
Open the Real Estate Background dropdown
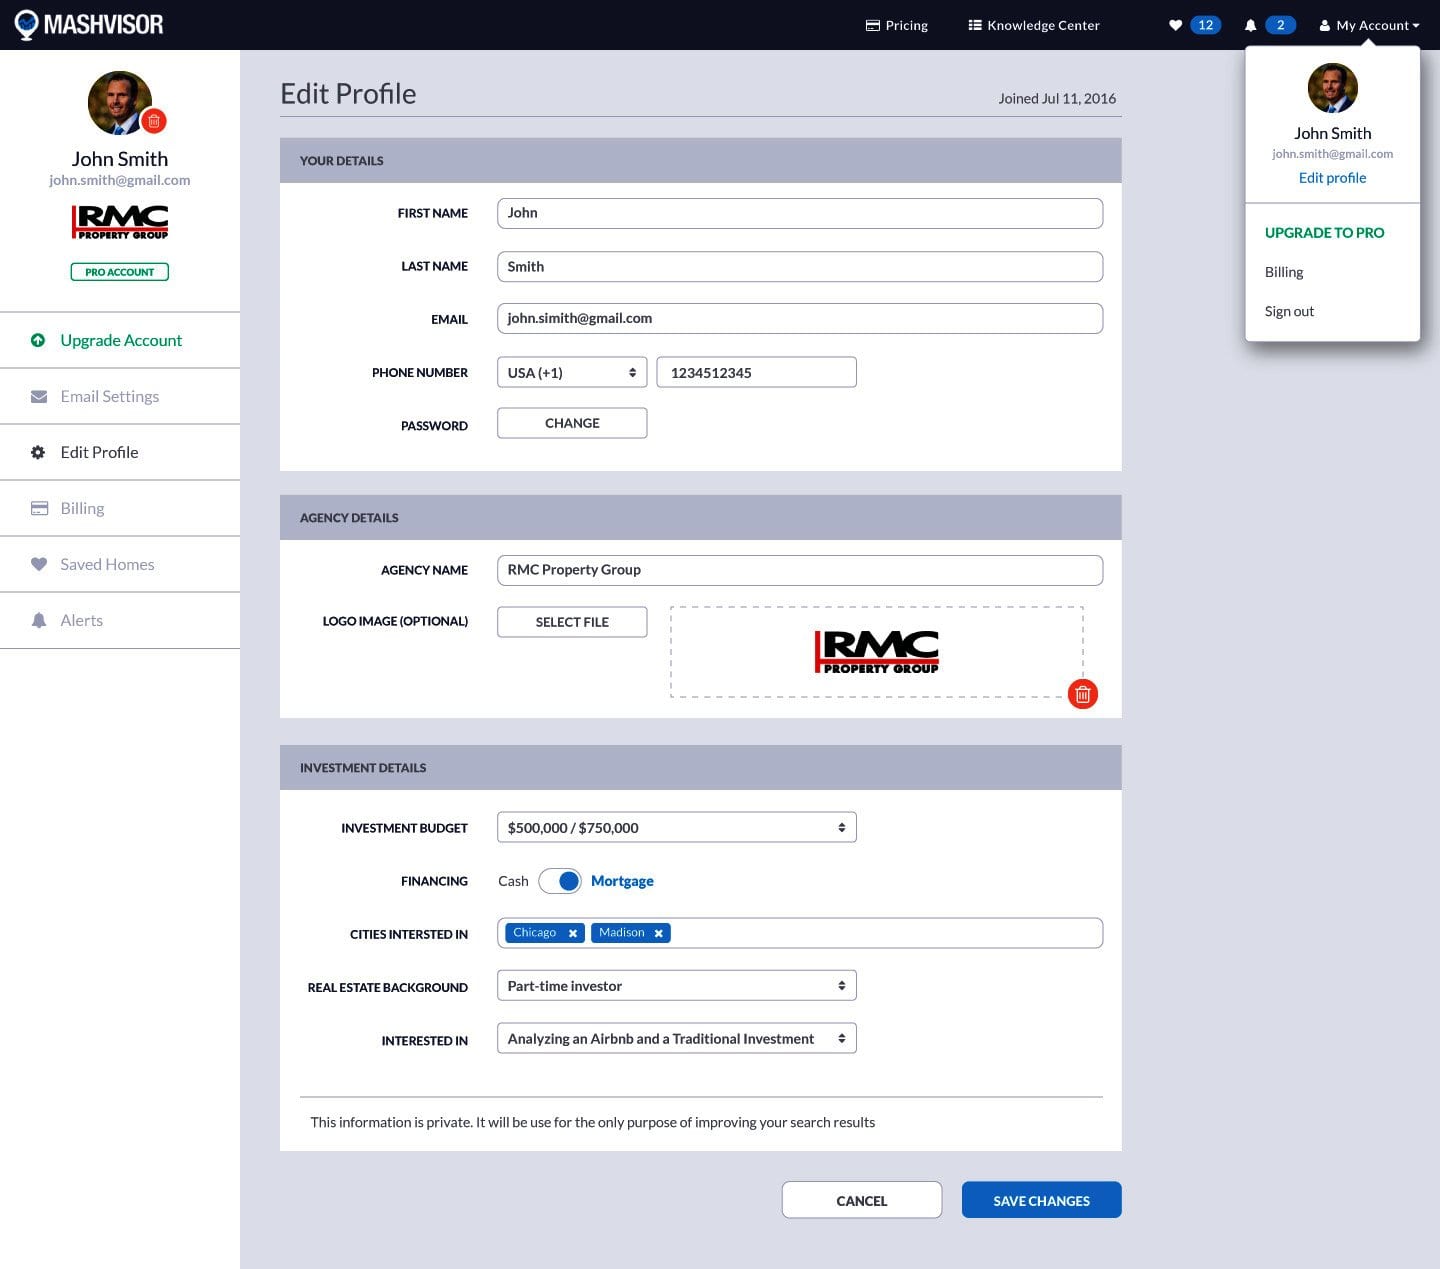point(676,986)
